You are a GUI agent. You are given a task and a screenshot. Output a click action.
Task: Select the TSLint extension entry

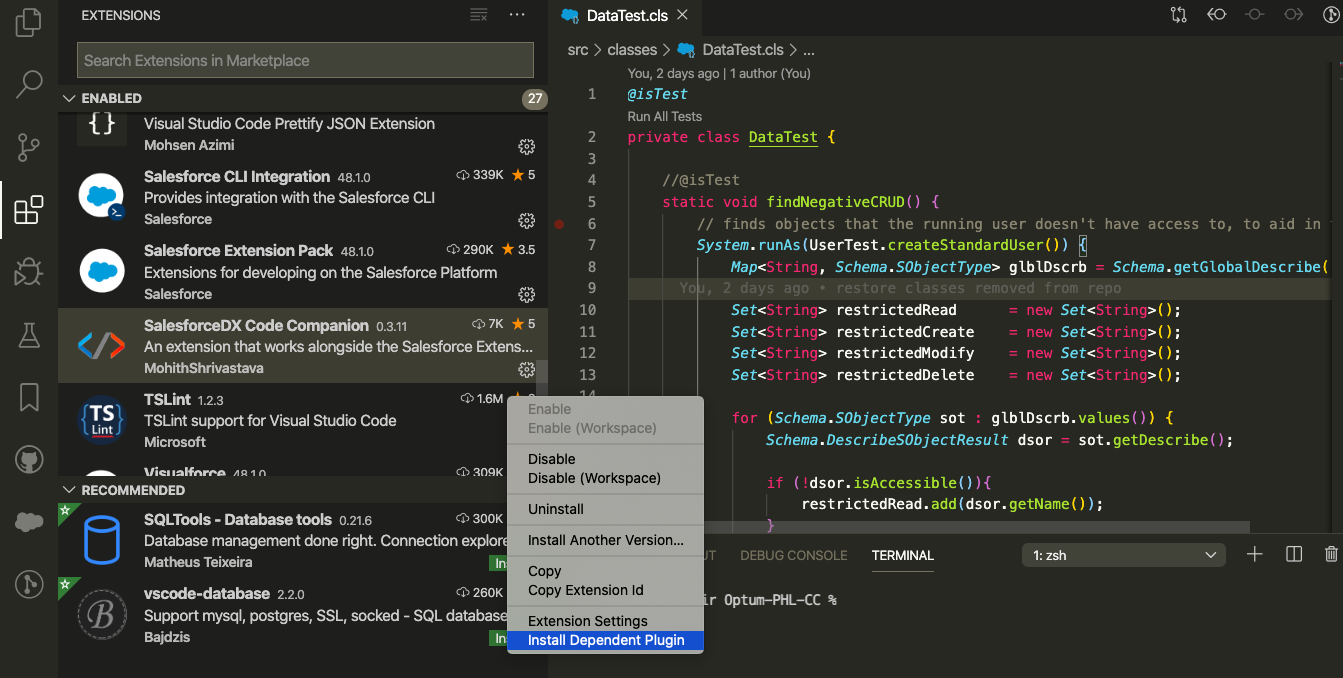[302, 420]
